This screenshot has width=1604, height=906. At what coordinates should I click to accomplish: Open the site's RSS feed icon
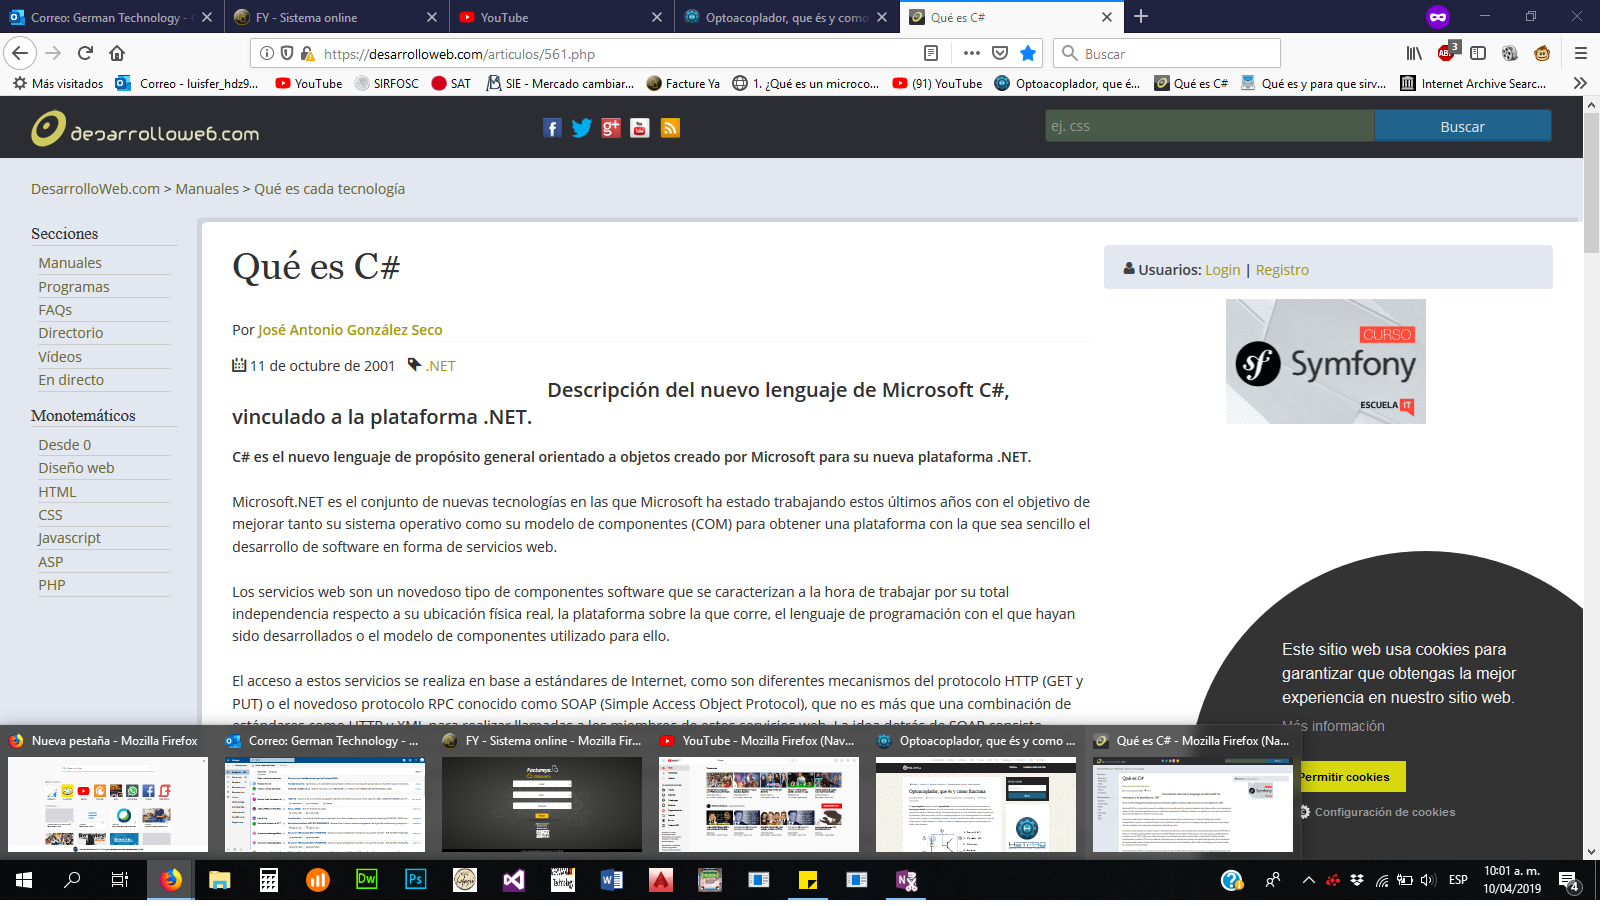coord(670,128)
